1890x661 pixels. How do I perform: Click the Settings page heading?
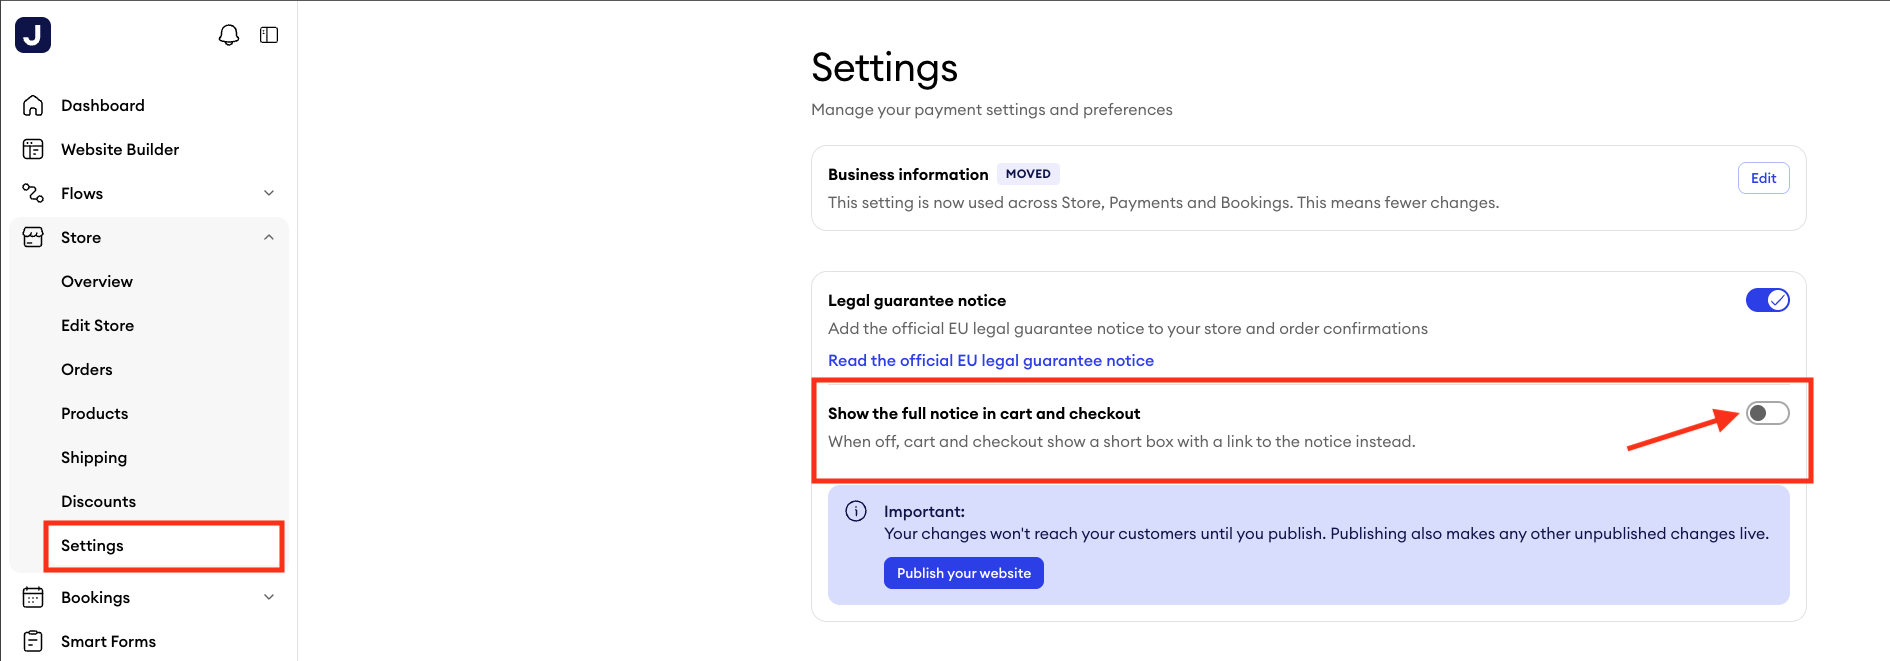click(x=884, y=68)
